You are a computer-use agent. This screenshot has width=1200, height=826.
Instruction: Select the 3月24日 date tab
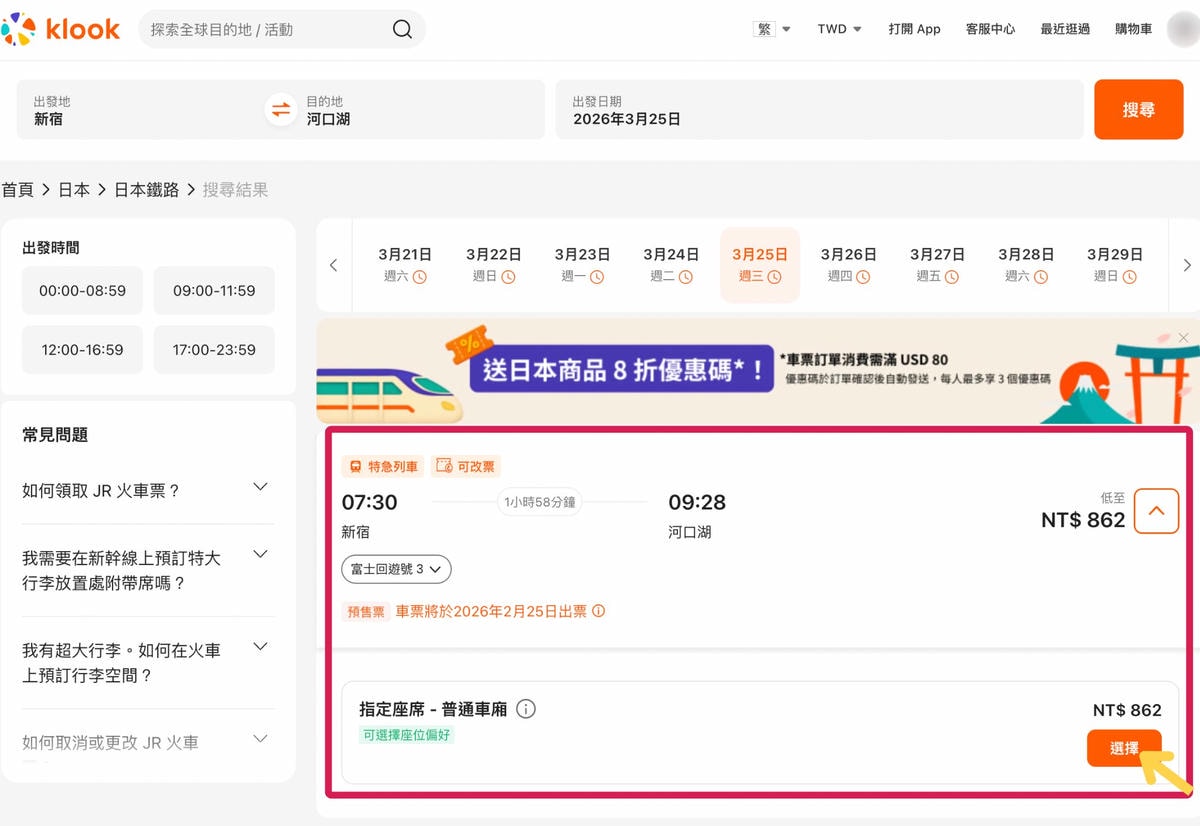(x=671, y=265)
